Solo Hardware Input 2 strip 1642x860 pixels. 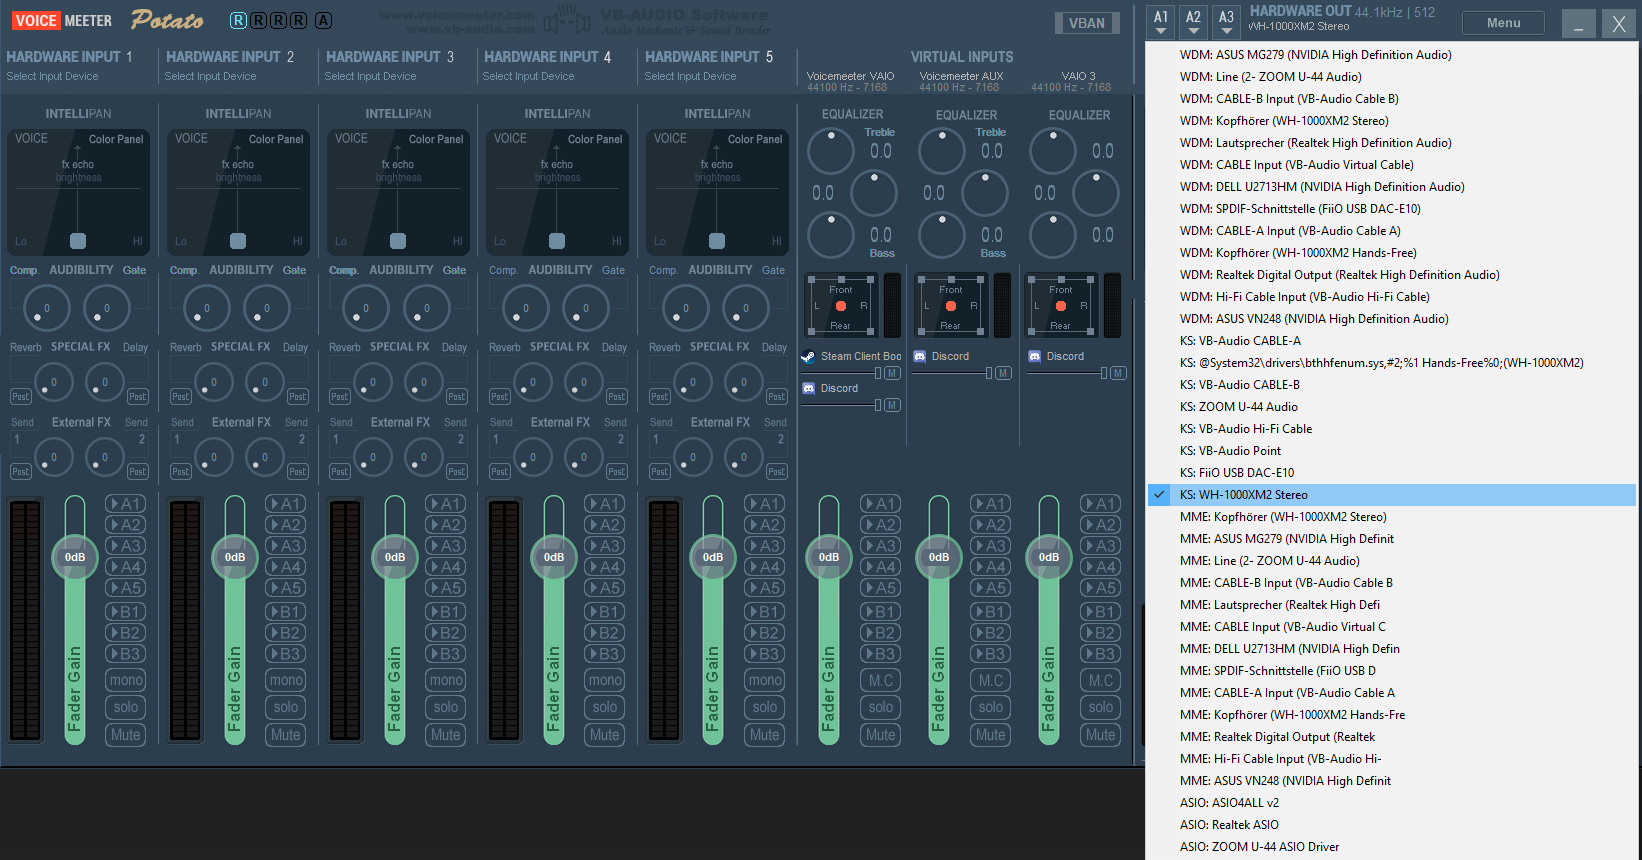[286, 707]
